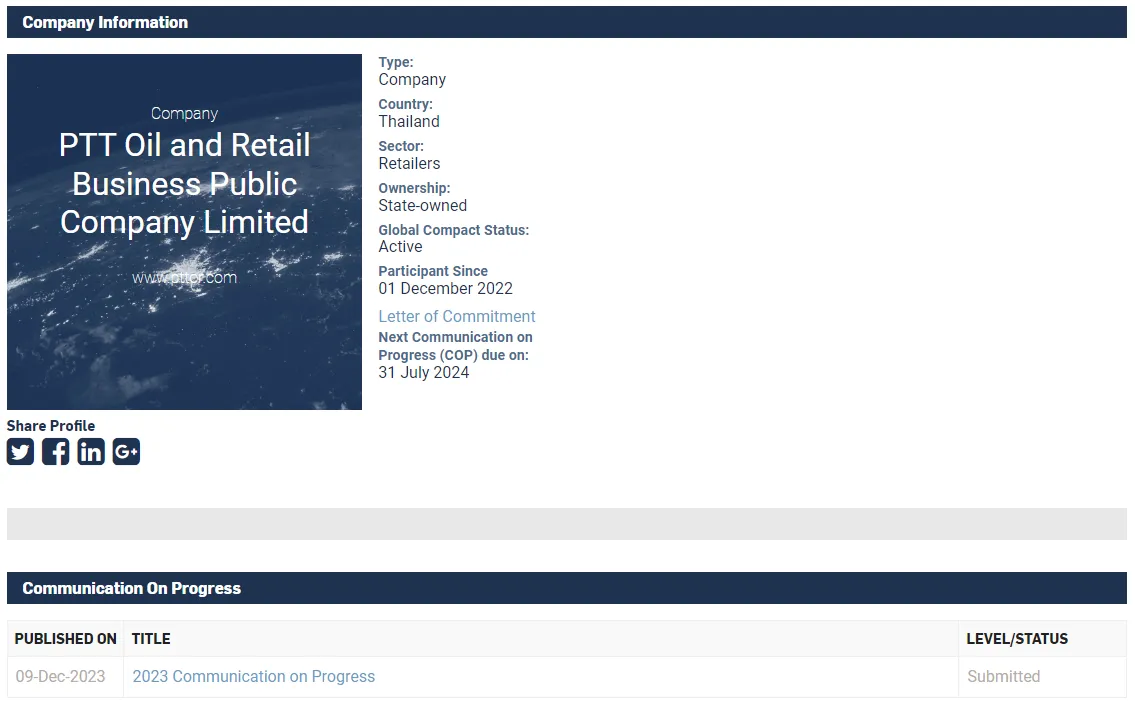Image resolution: width=1135 pixels, height=707 pixels.
Task: Click the Published On column header
Action: (66, 639)
